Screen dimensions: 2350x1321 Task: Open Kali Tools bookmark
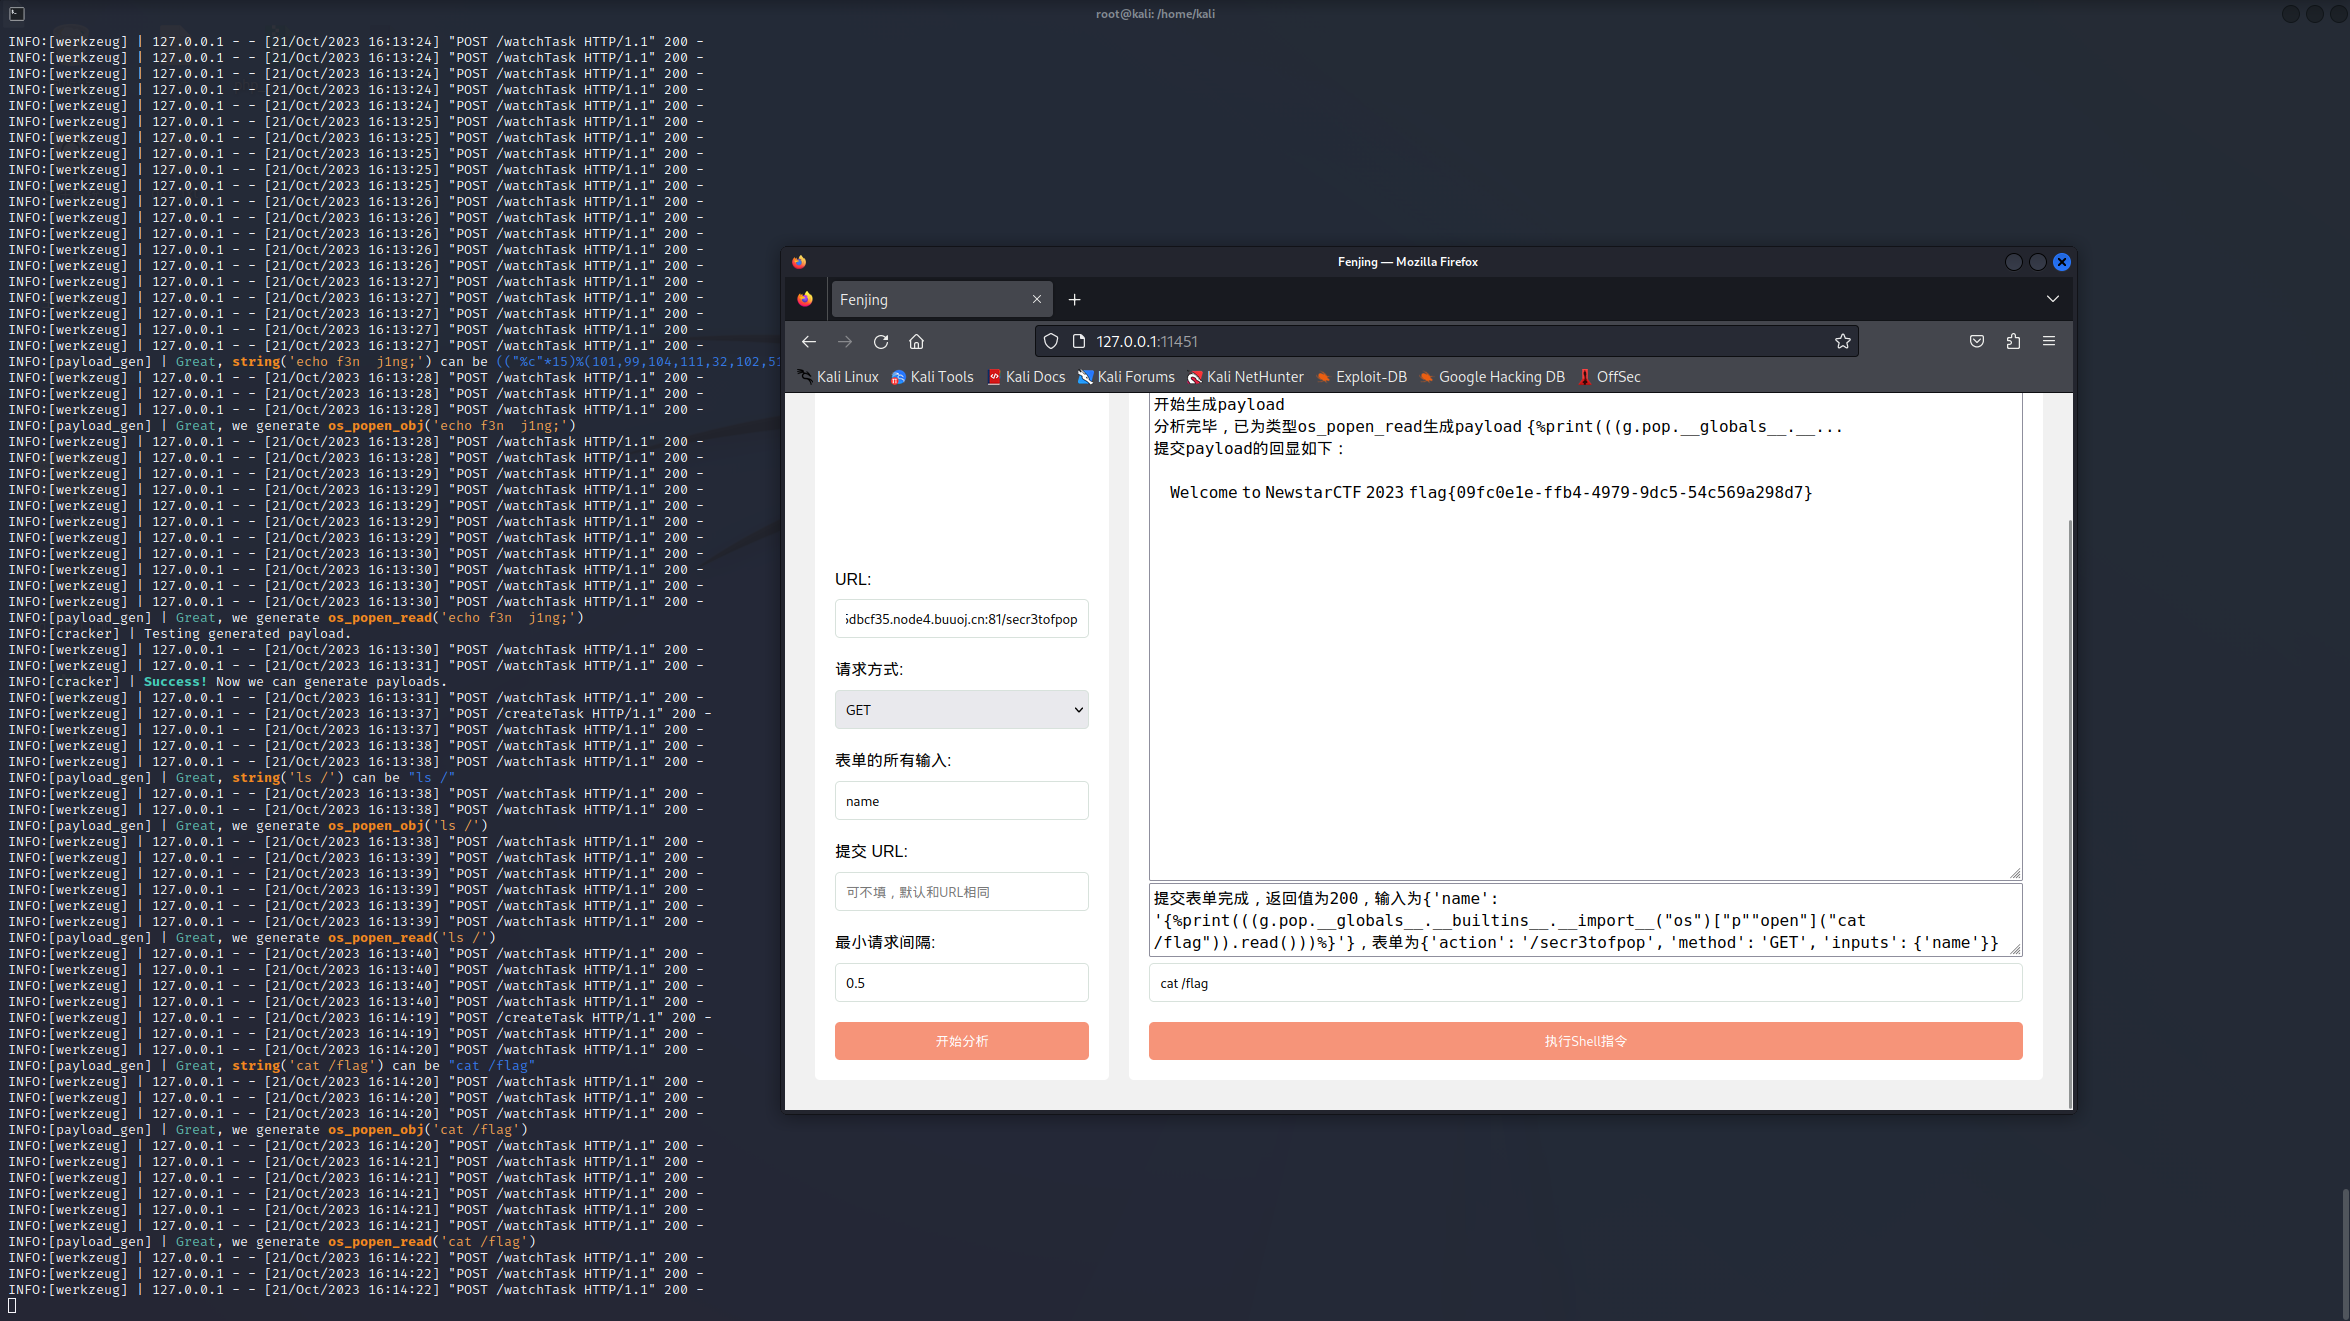tap(932, 377)
